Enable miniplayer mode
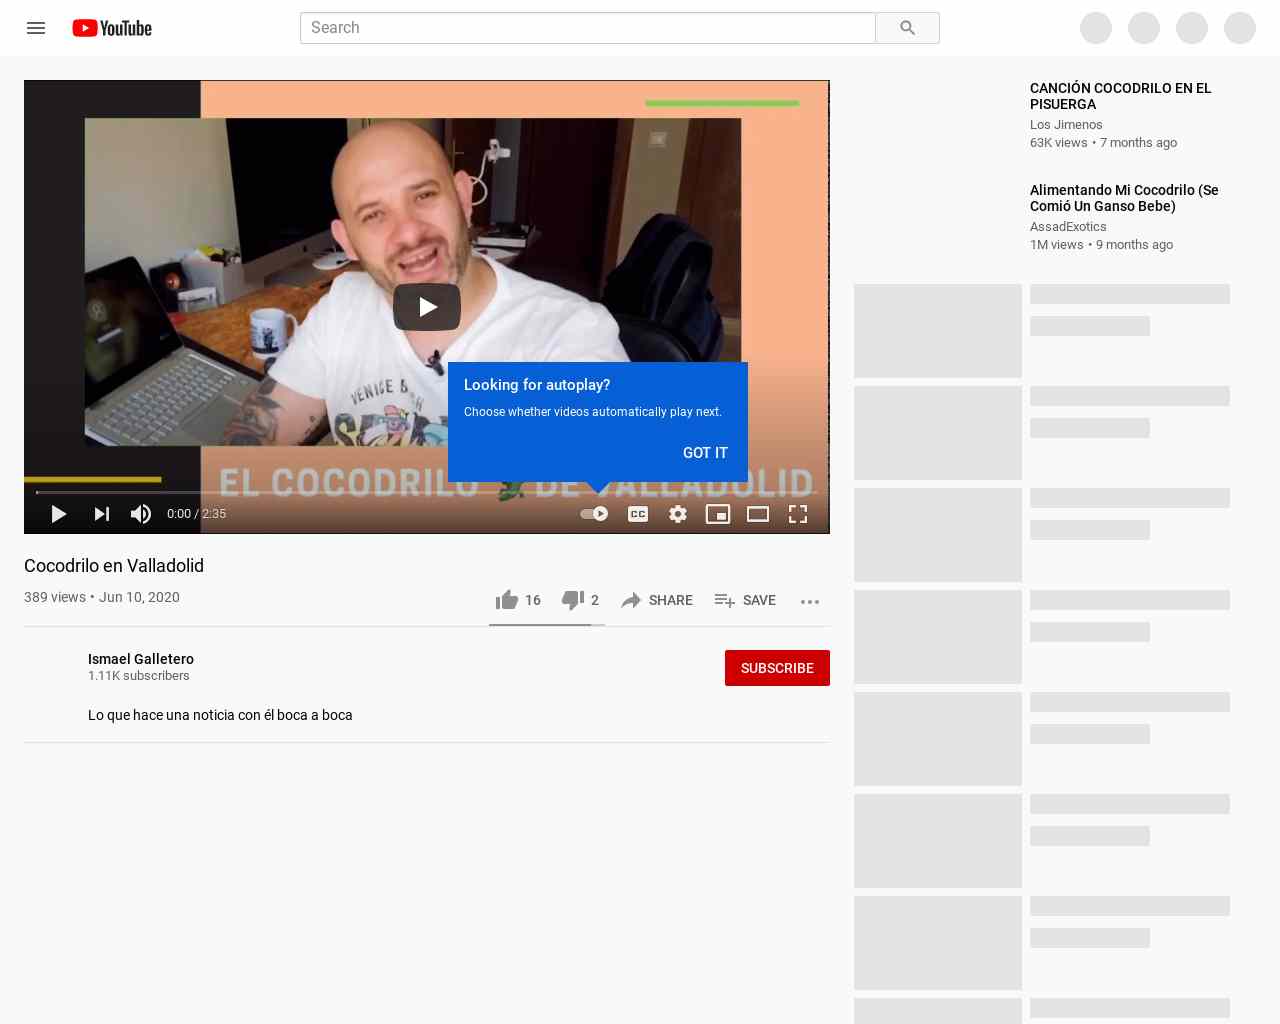The width and height of the screenshot is (1280, 1024). [718, 514]
